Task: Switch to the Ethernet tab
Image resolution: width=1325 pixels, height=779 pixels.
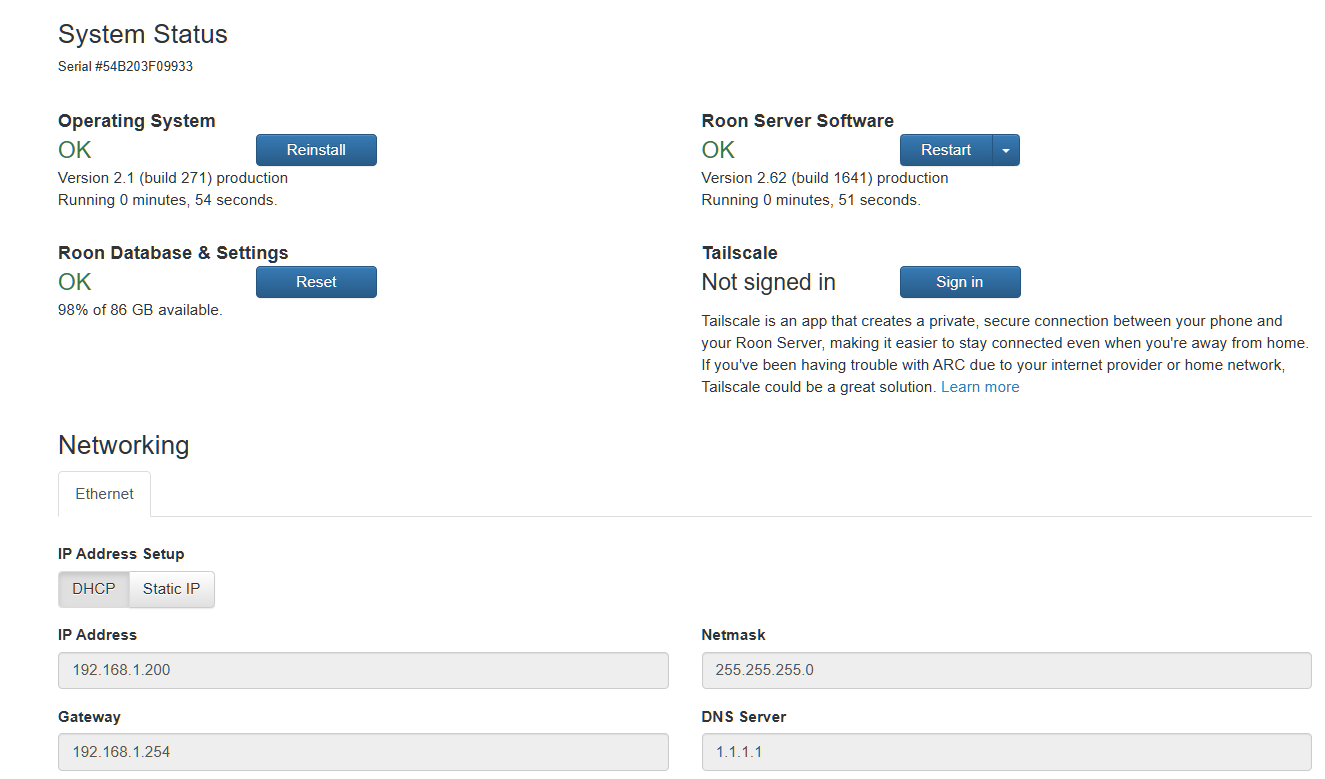Action: pos(105,494)
